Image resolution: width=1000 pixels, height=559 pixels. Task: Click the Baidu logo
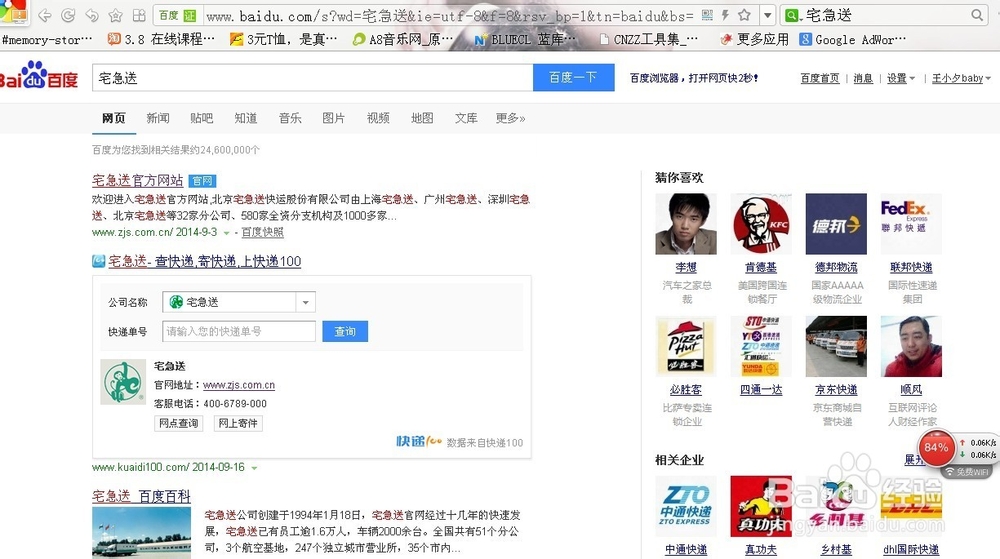click(x=38, y=76)
